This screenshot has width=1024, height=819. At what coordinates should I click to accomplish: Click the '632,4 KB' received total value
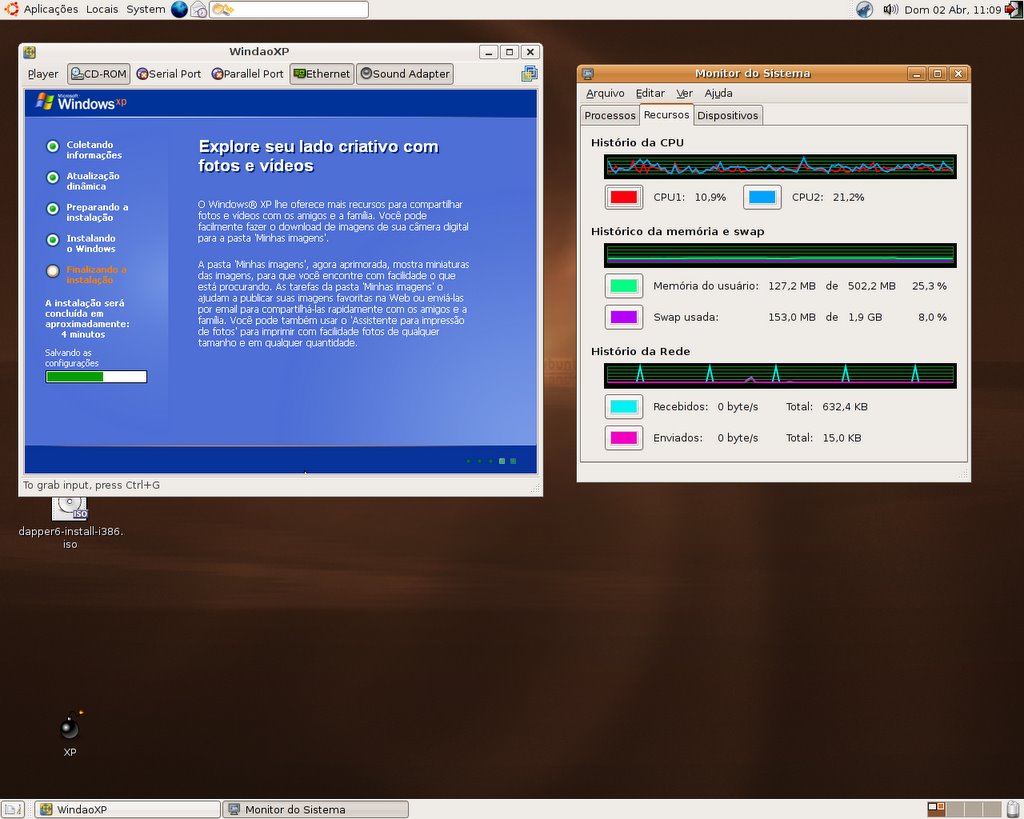pyautogui.click(x=844, y=407)
